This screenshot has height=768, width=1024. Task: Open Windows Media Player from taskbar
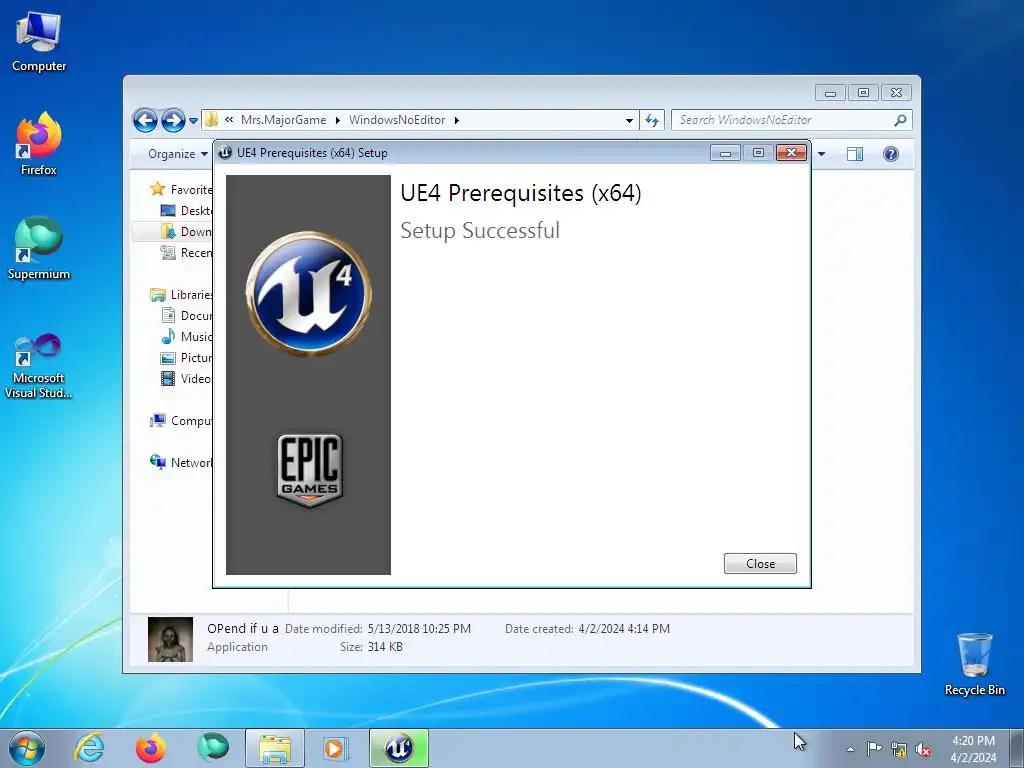pyautogui.click(x=337, y=748)
